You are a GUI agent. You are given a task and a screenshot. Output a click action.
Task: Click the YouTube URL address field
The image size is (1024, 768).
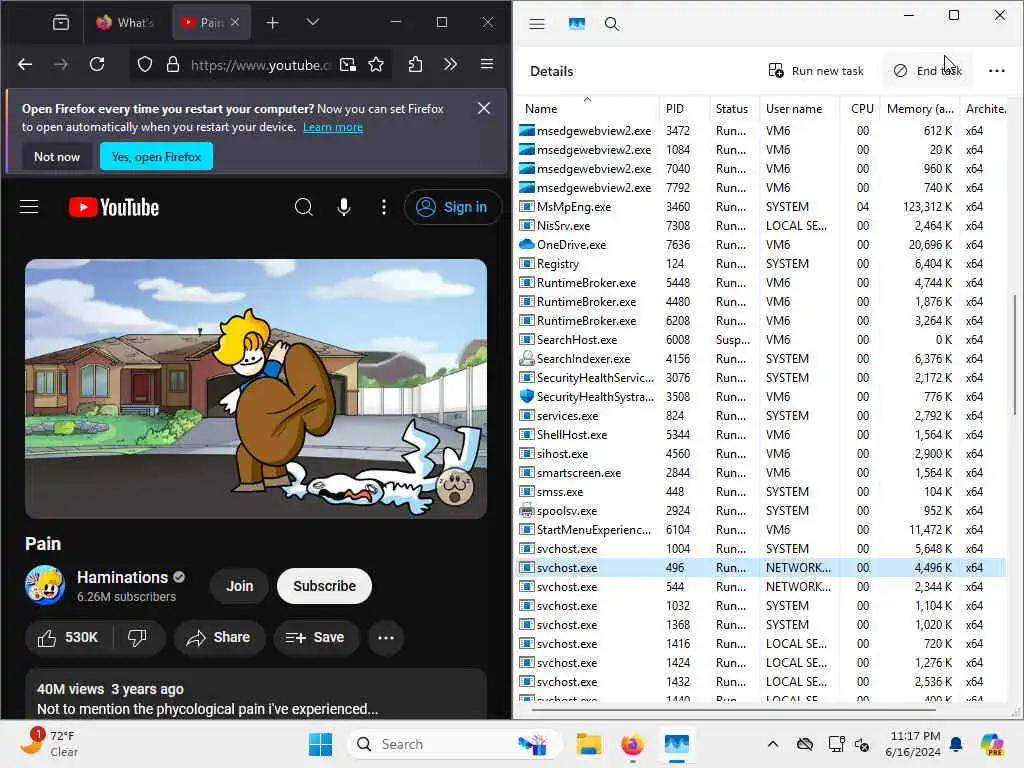[x=261, y=65]
